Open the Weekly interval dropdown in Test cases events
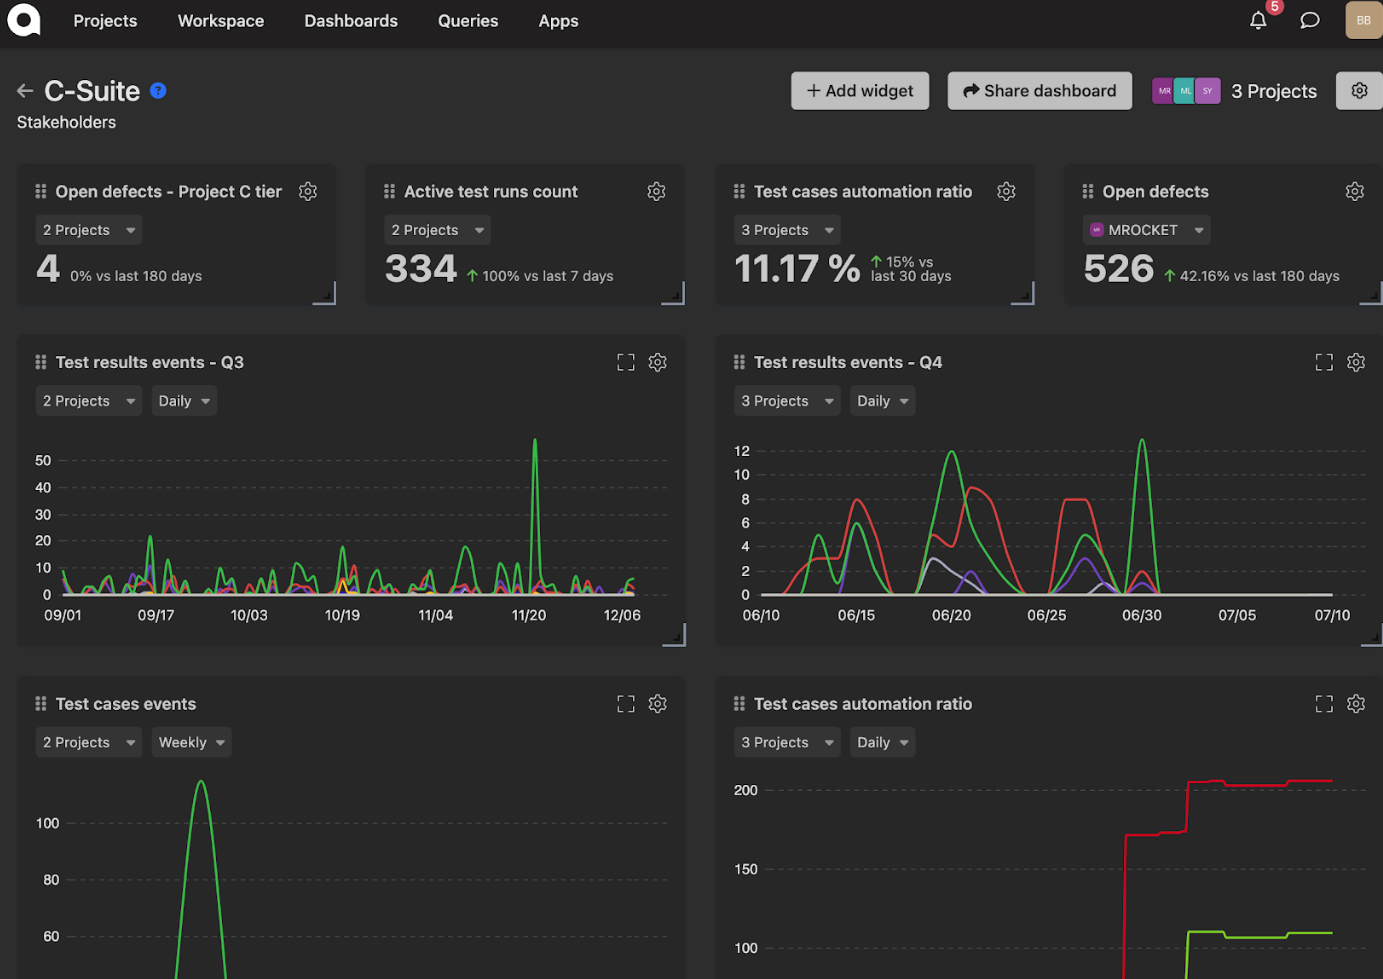The image size is (1383, 979). tap(191, 742)
